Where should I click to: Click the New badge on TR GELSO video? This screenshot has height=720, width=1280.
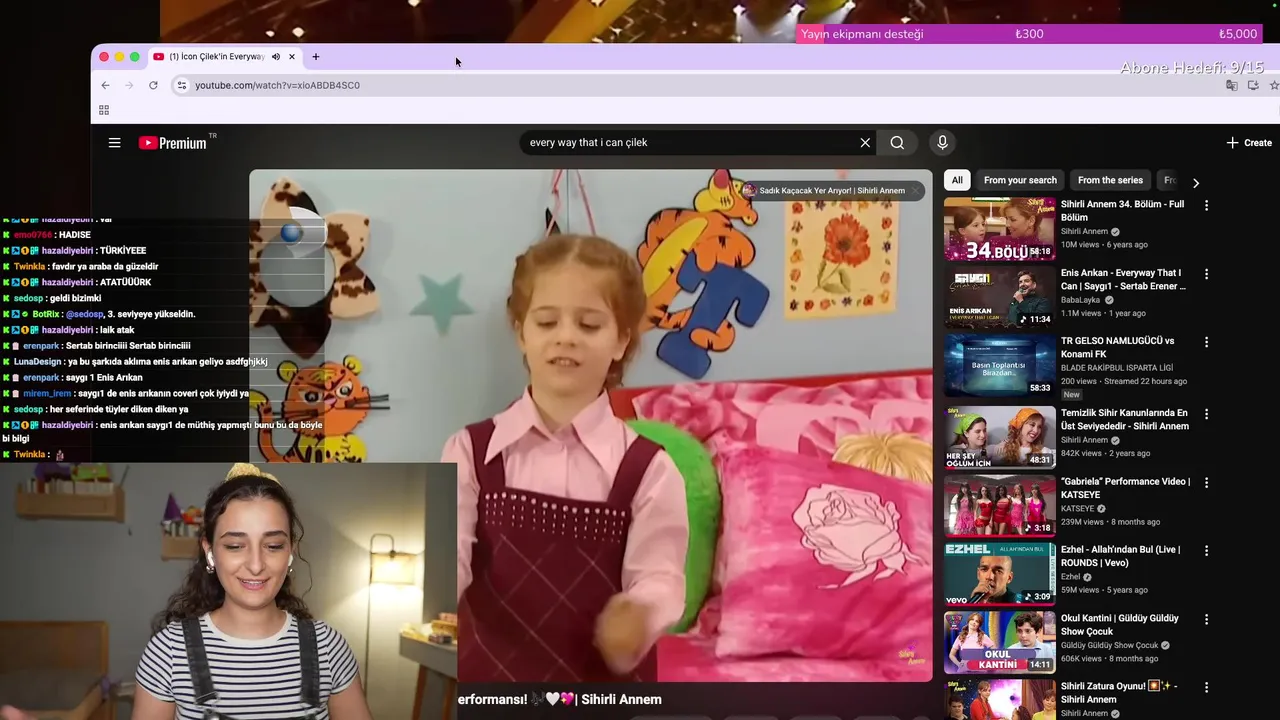(x=1072, y=395)
